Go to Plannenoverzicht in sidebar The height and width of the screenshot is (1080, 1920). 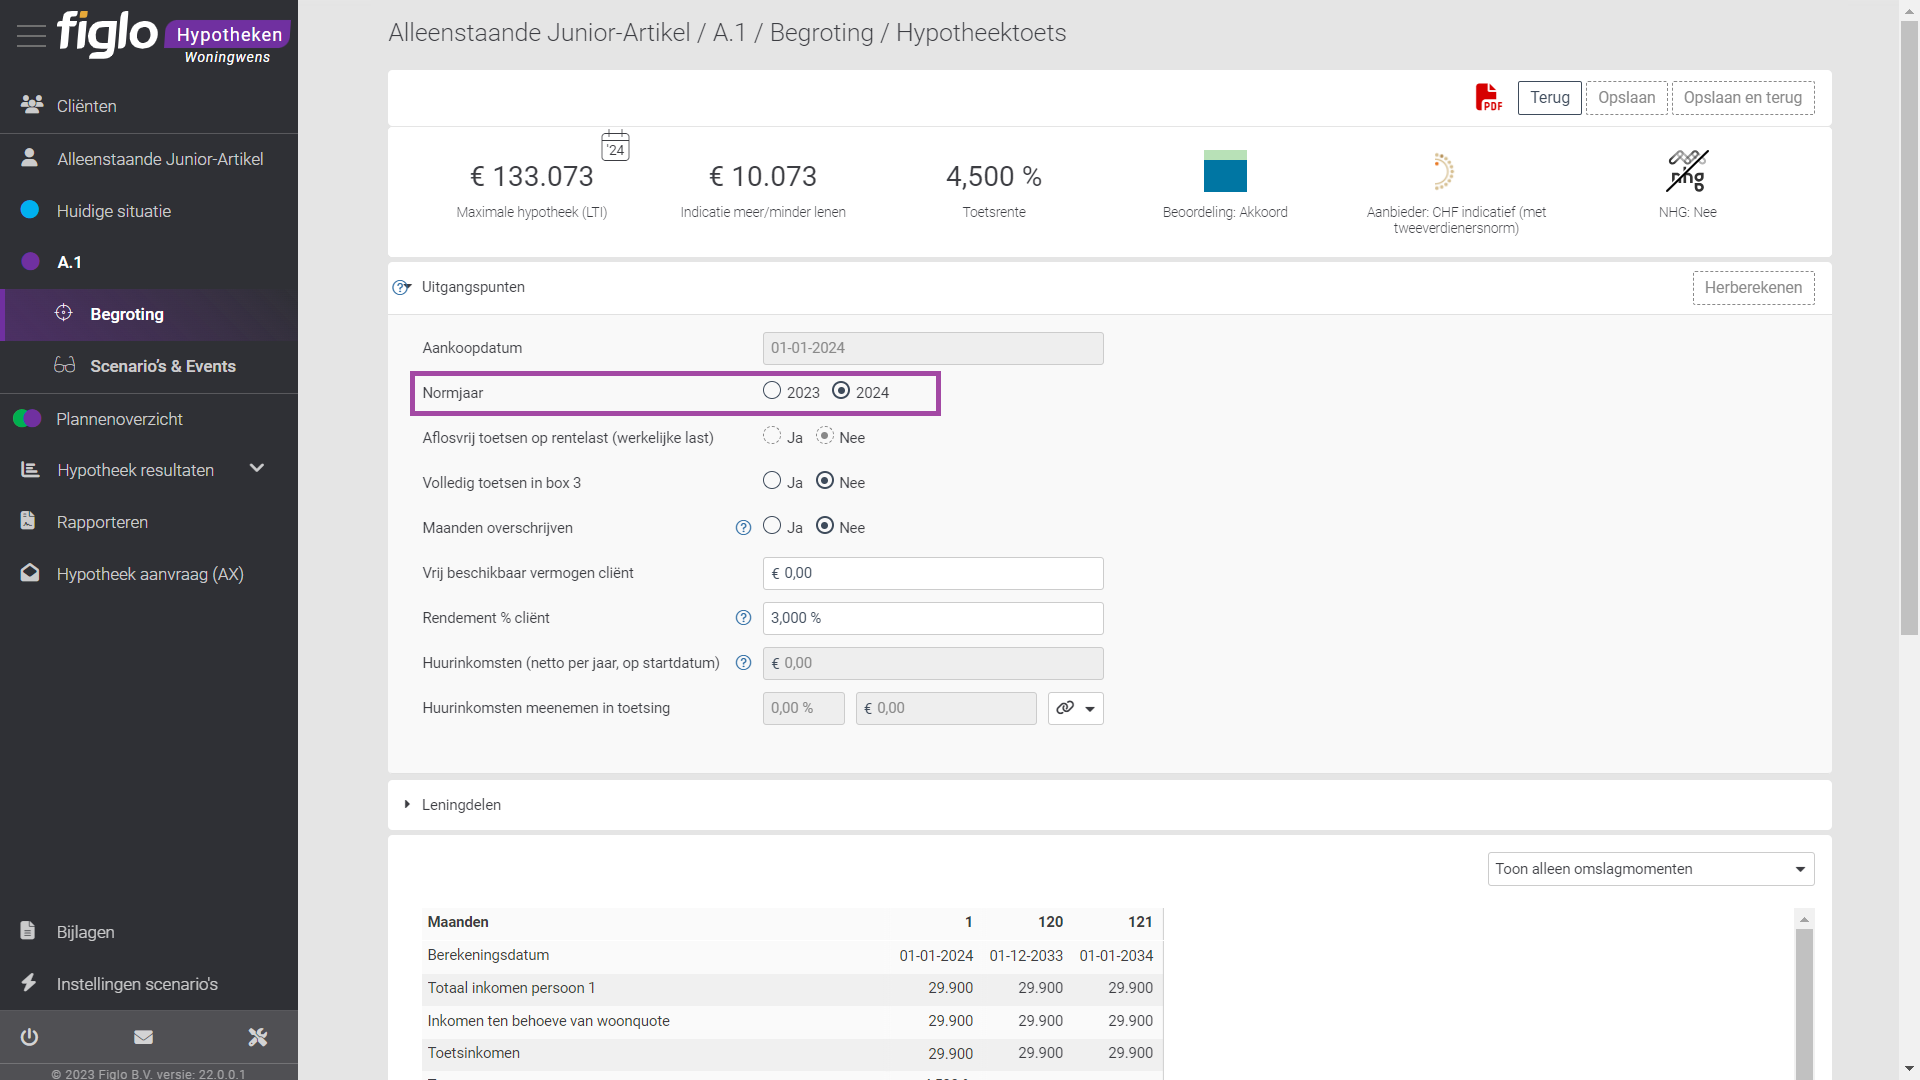click(x=119, y=419)
